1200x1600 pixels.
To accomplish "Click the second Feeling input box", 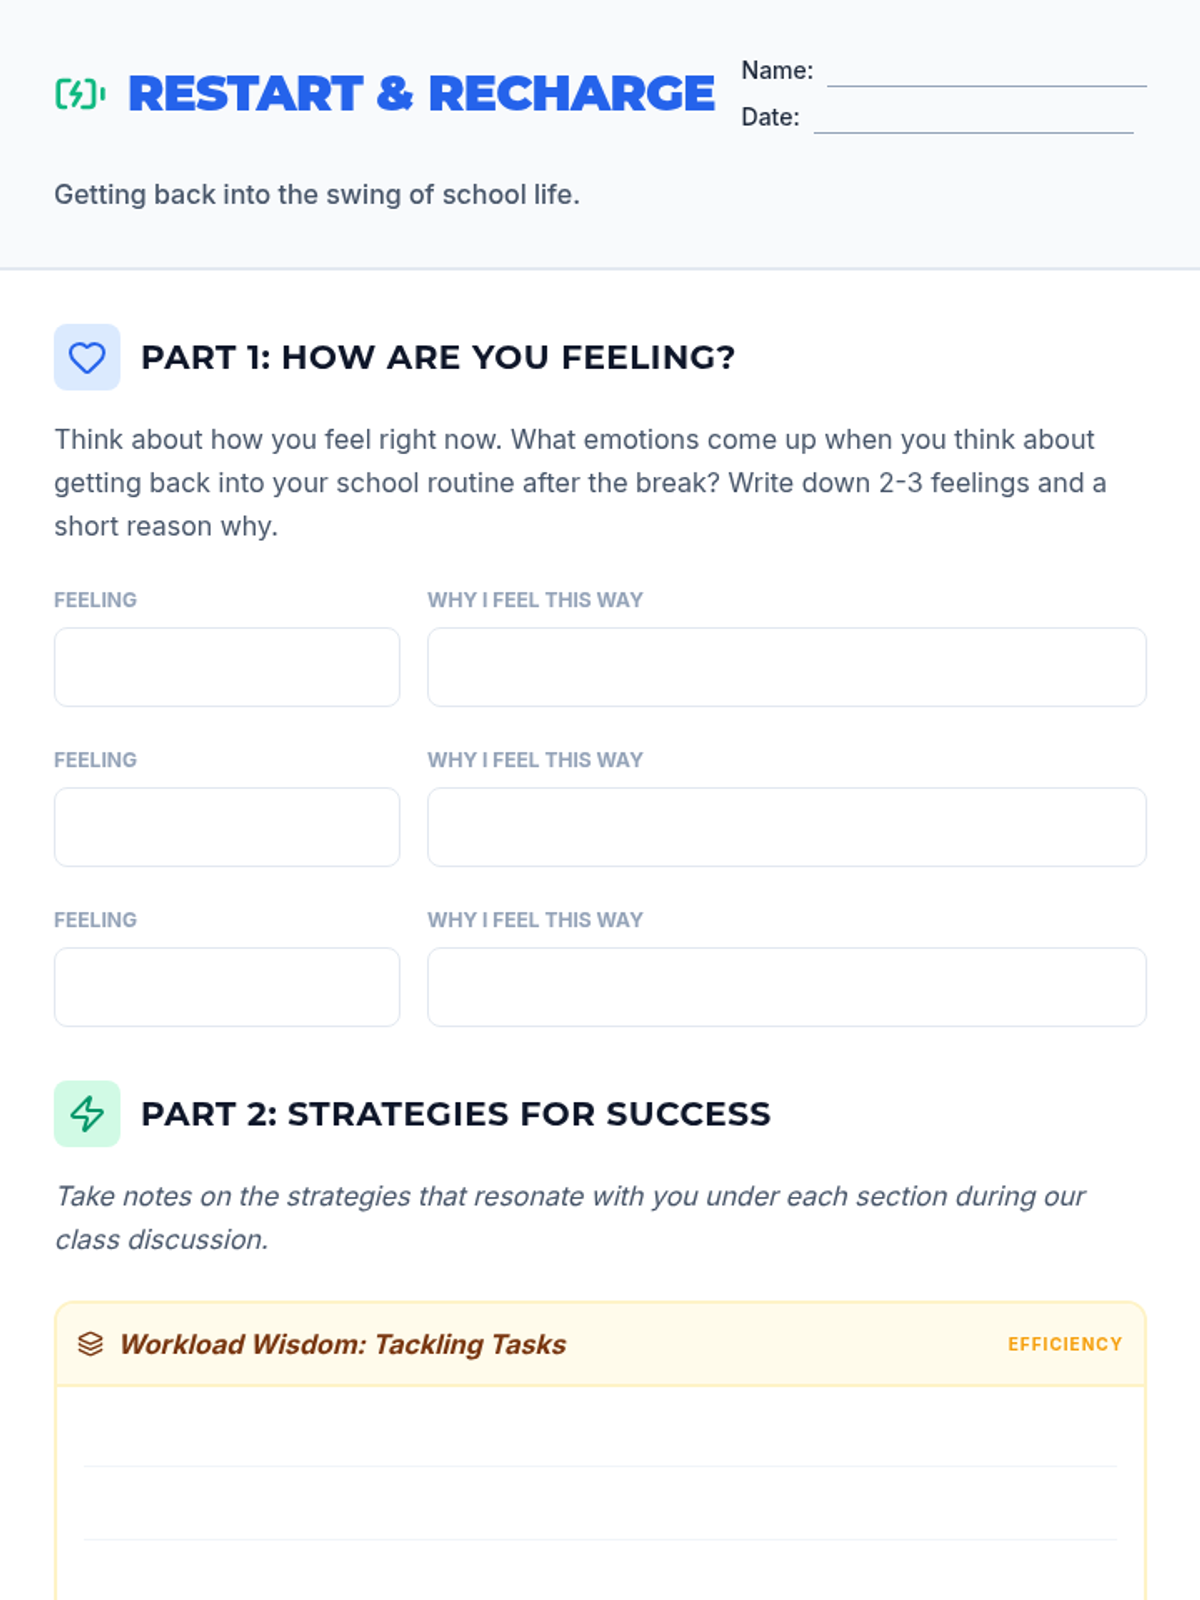I will coord(227,827).
